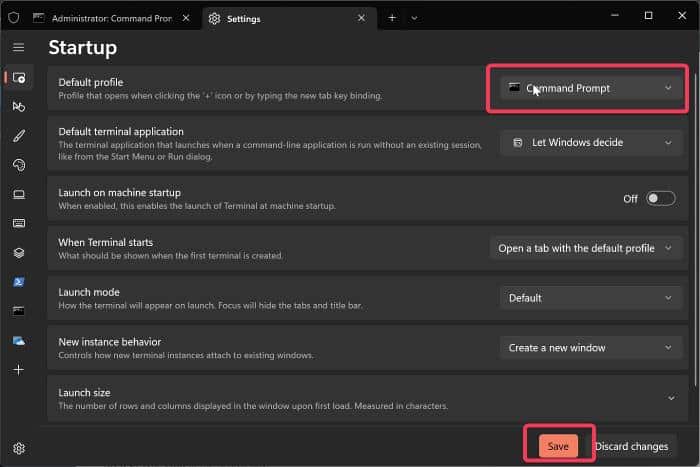Open a new tab with plus button
The width and height of the screenshot is (700, 467).
392,18
